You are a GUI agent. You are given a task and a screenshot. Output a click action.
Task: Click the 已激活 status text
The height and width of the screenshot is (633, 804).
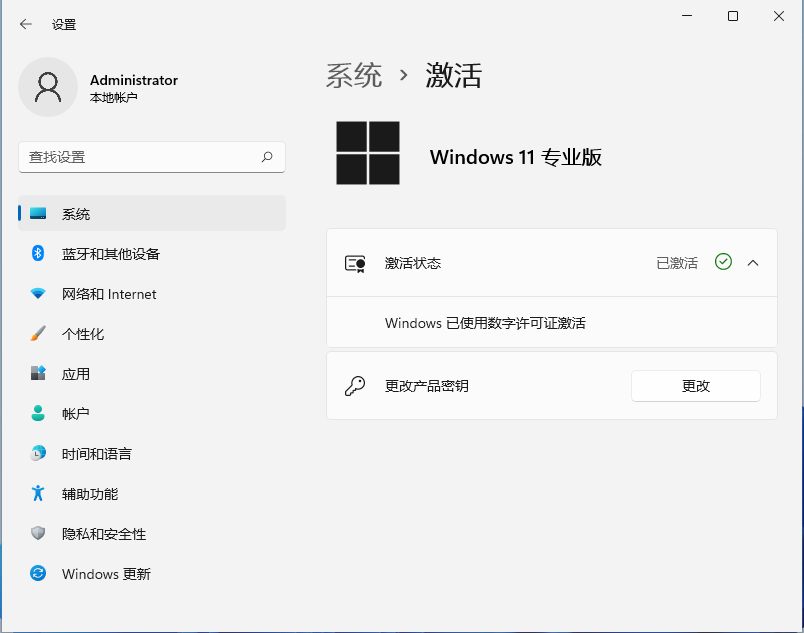pos(677,263)
